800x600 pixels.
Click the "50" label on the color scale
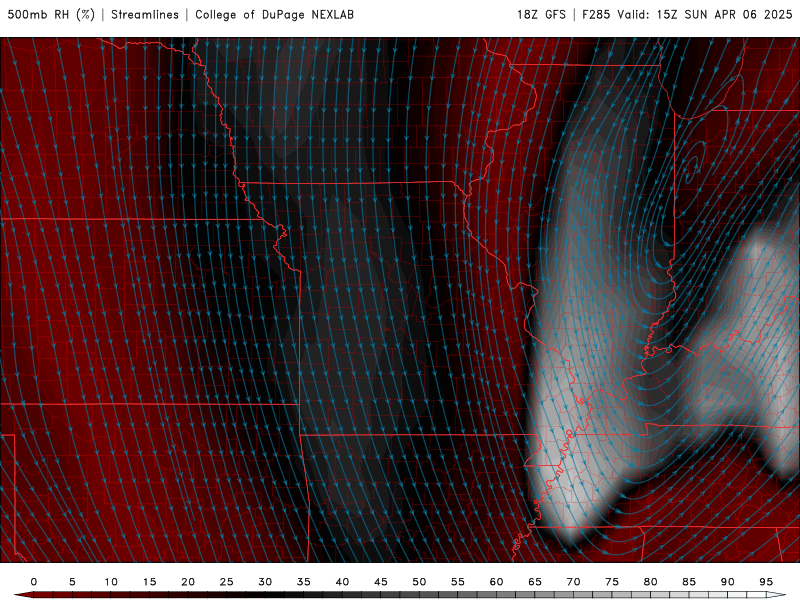pyautogui.click(x=419, y=582)
